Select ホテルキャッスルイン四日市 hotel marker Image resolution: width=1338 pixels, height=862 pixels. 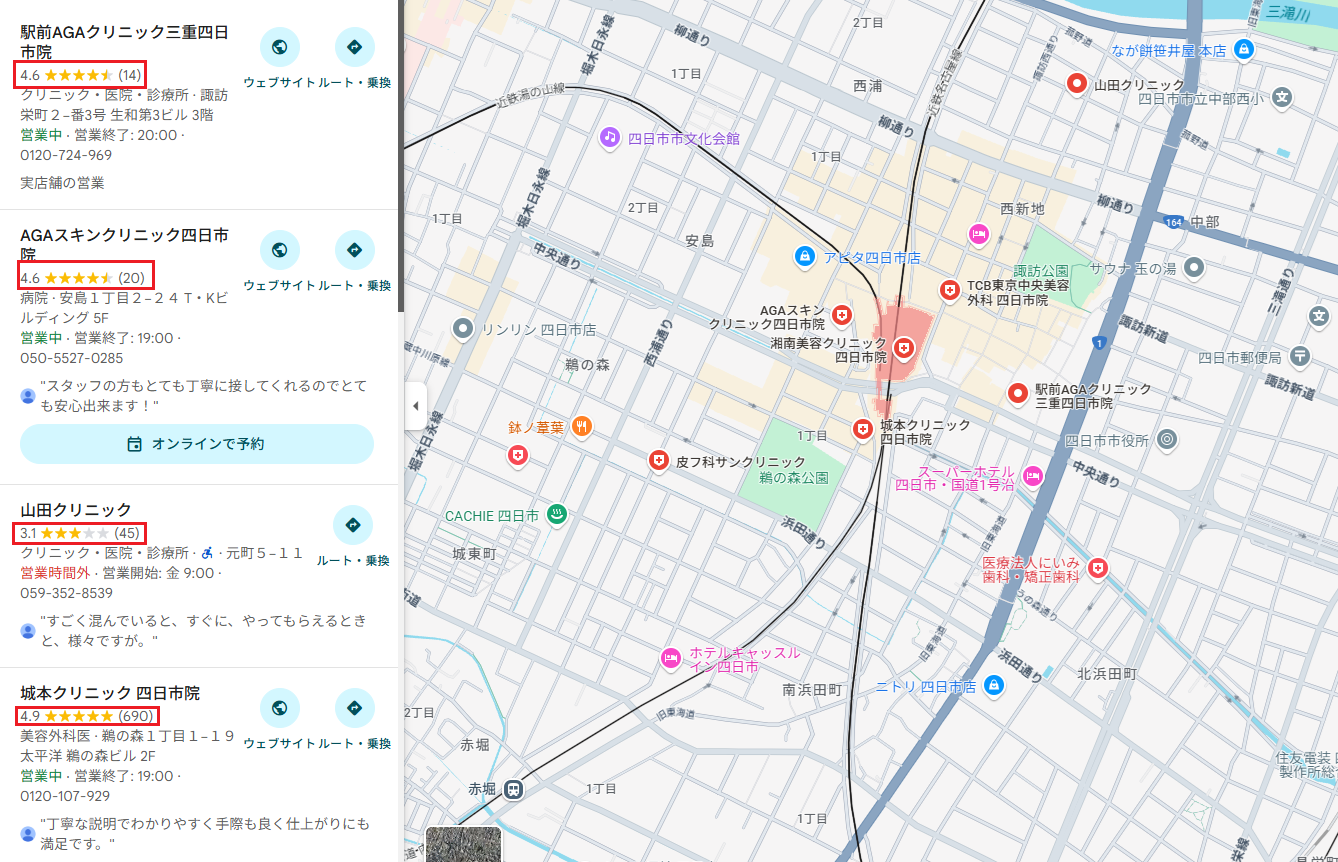coord(670,658)
